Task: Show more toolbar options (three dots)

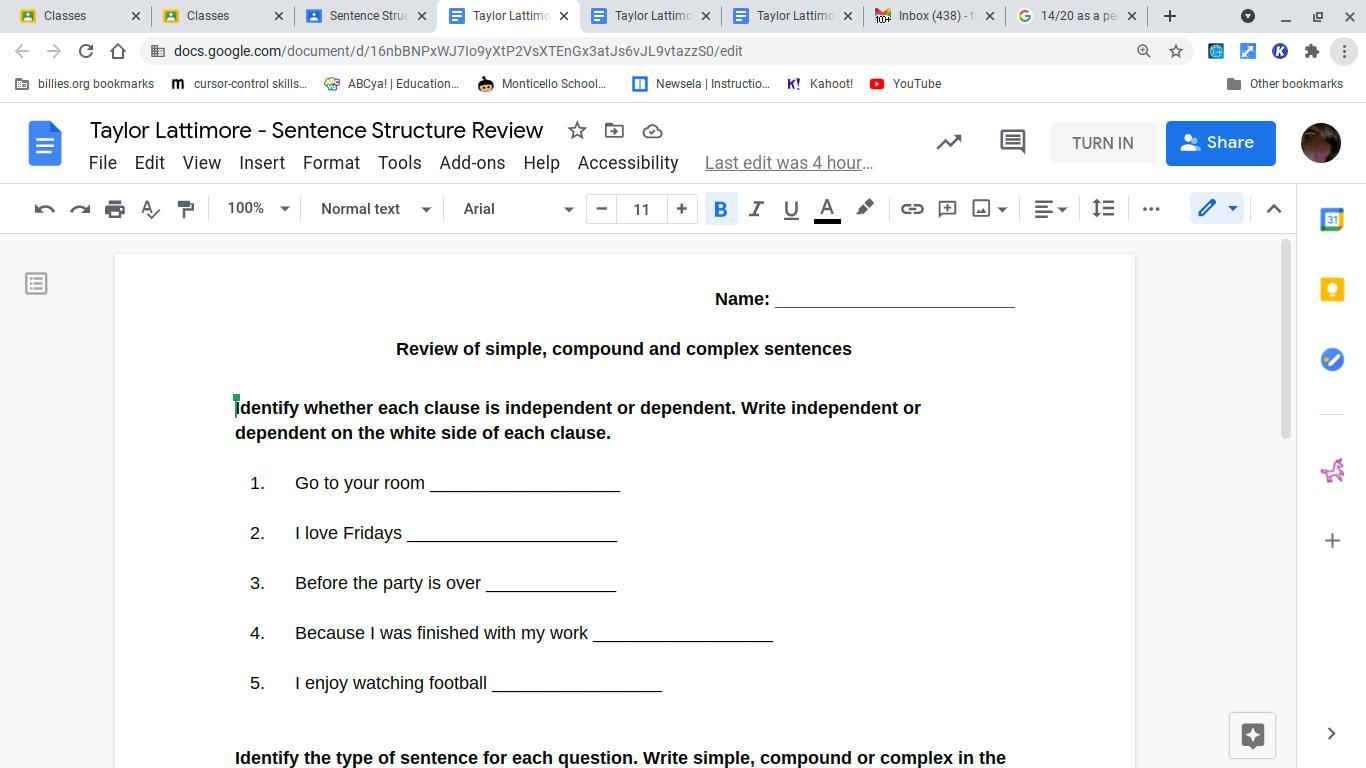Action: pyautogui.click(x=1151, y=209)
